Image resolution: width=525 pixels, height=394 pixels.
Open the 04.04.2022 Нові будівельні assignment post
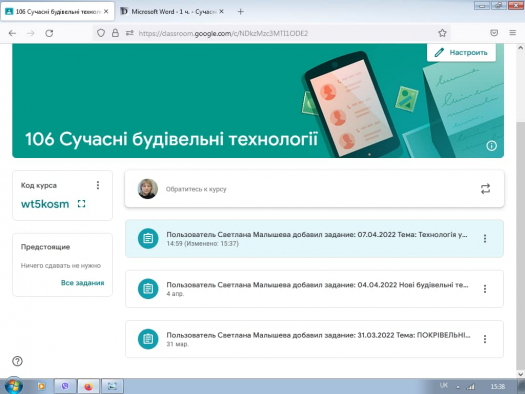tap(314, 289)
